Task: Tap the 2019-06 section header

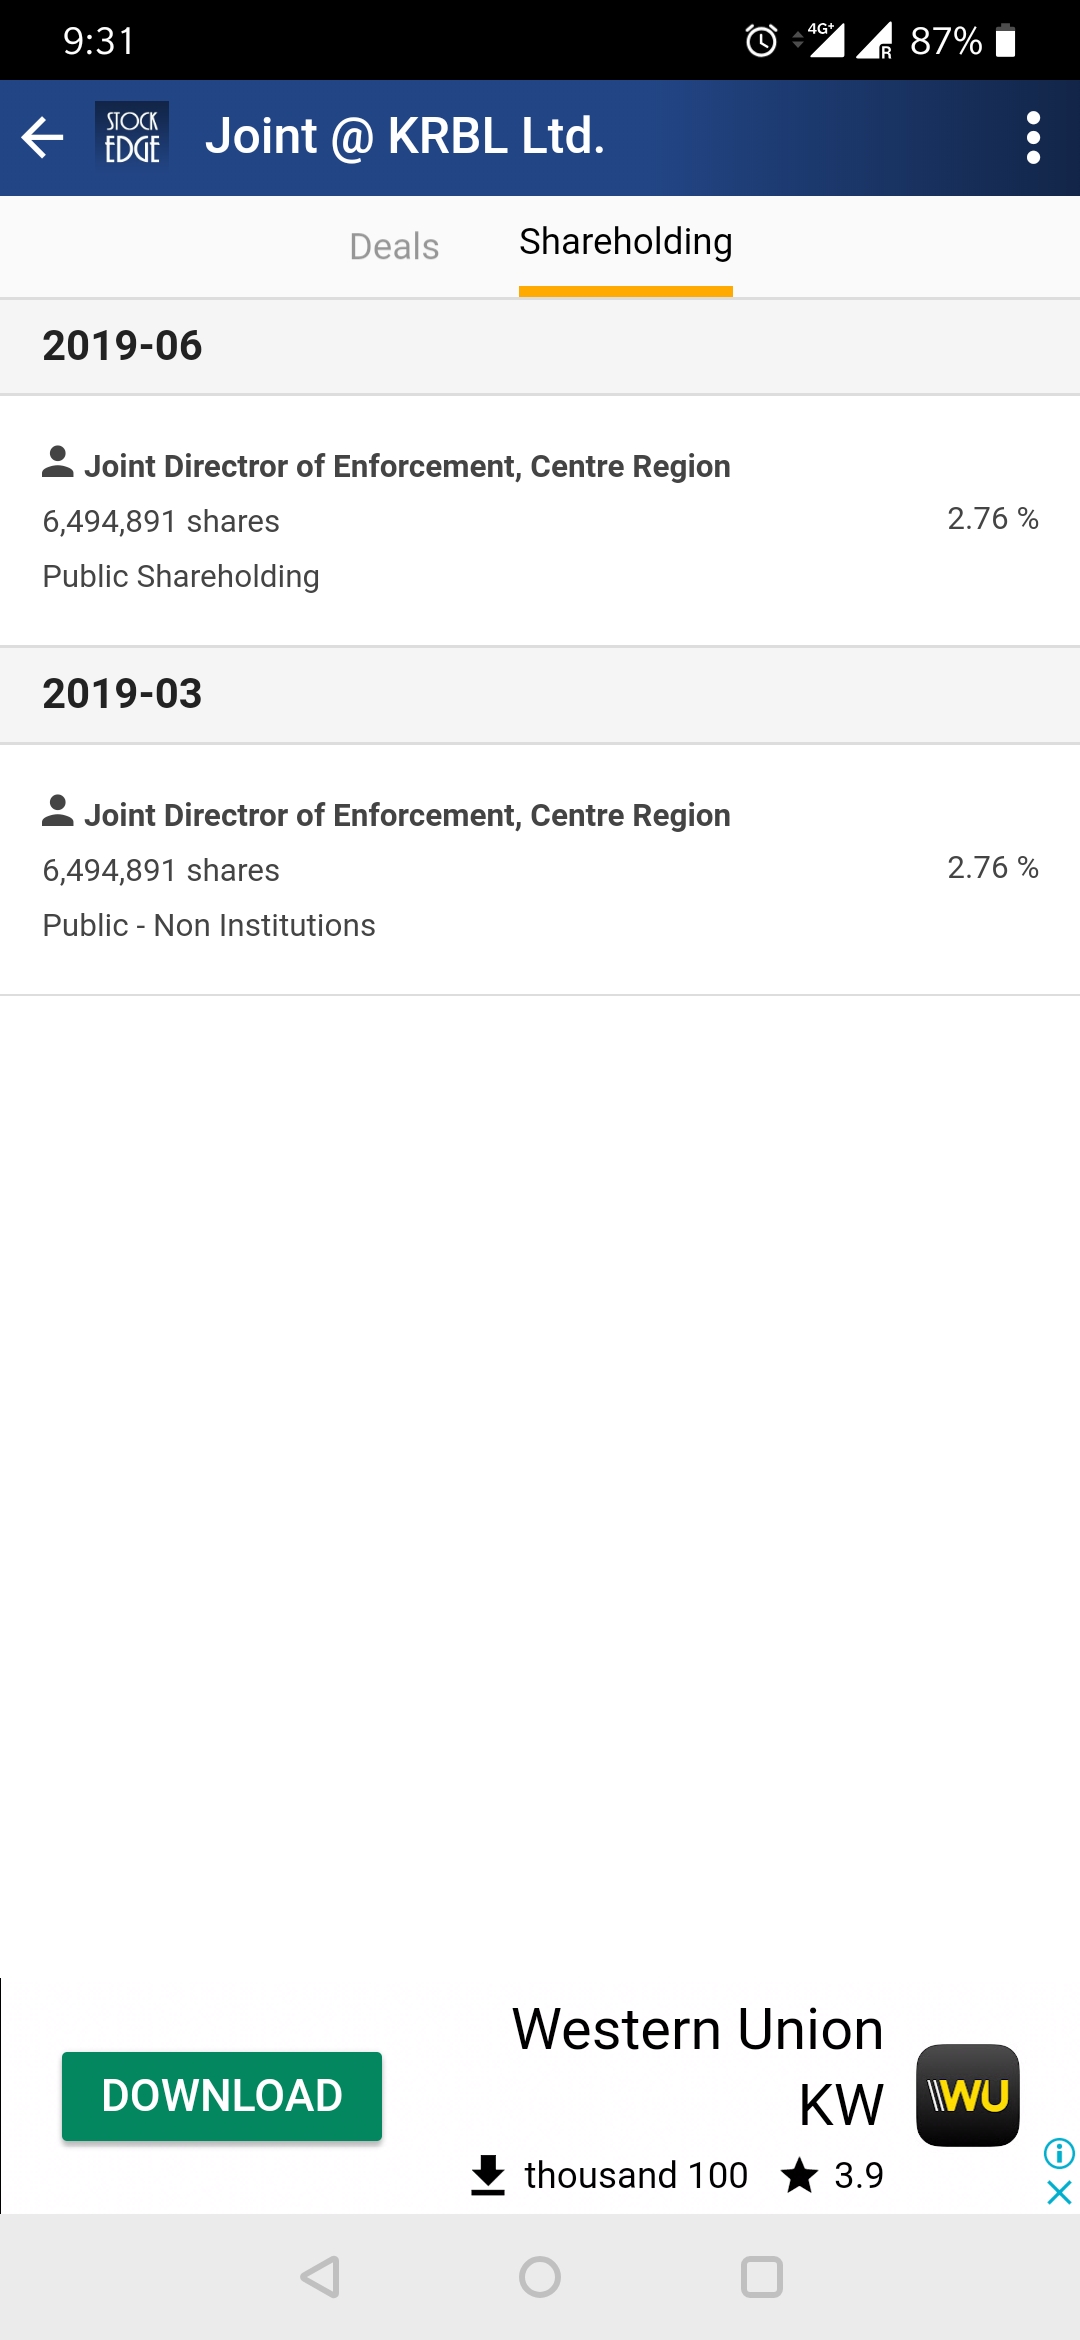Action: [540, 346]
